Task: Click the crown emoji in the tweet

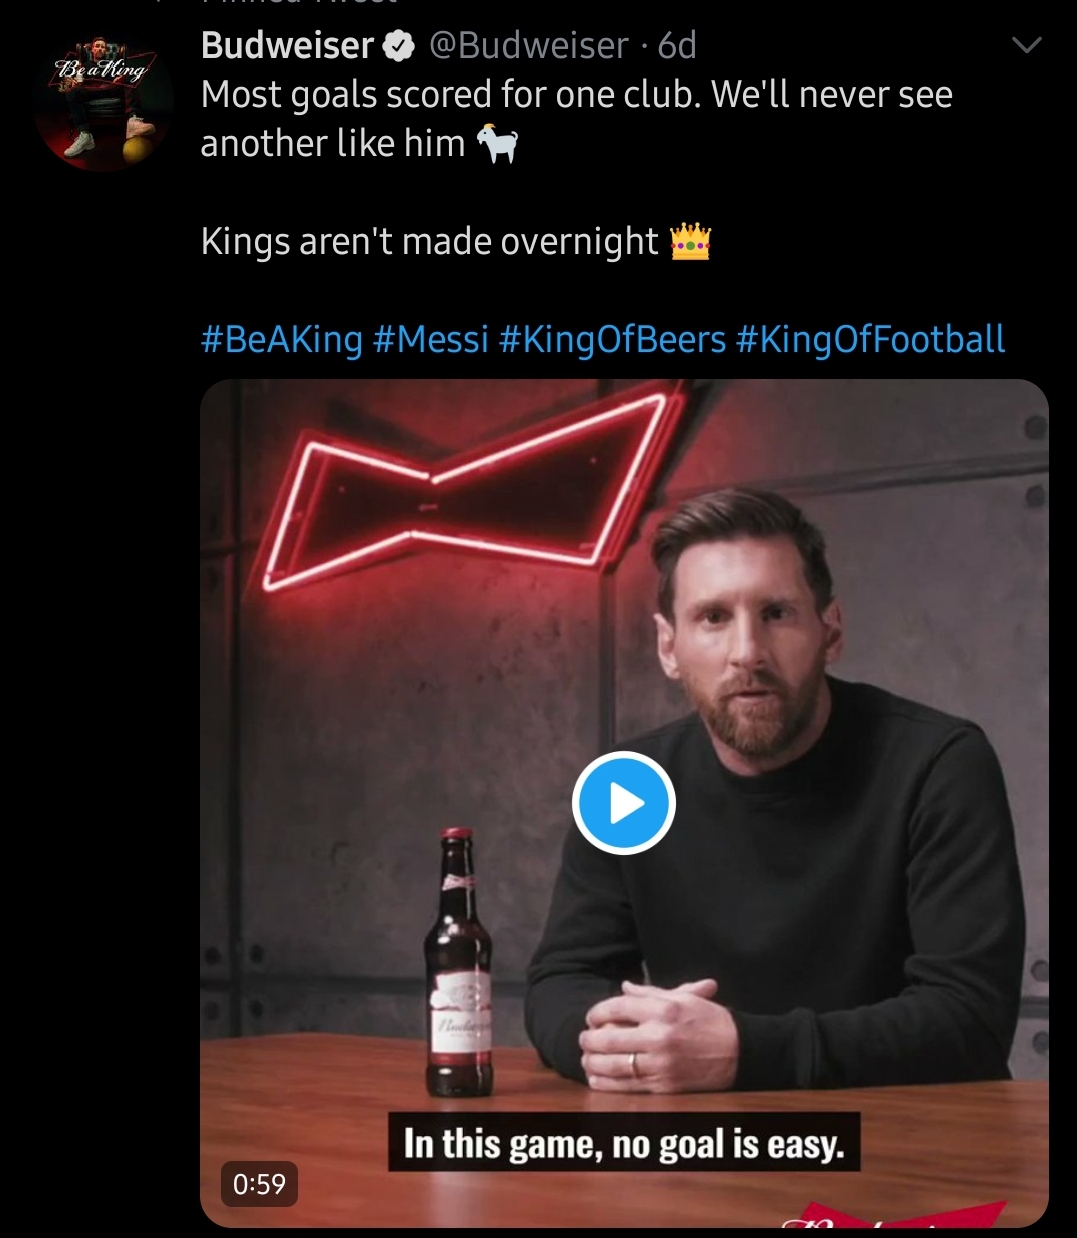Action: coord(690,242)
